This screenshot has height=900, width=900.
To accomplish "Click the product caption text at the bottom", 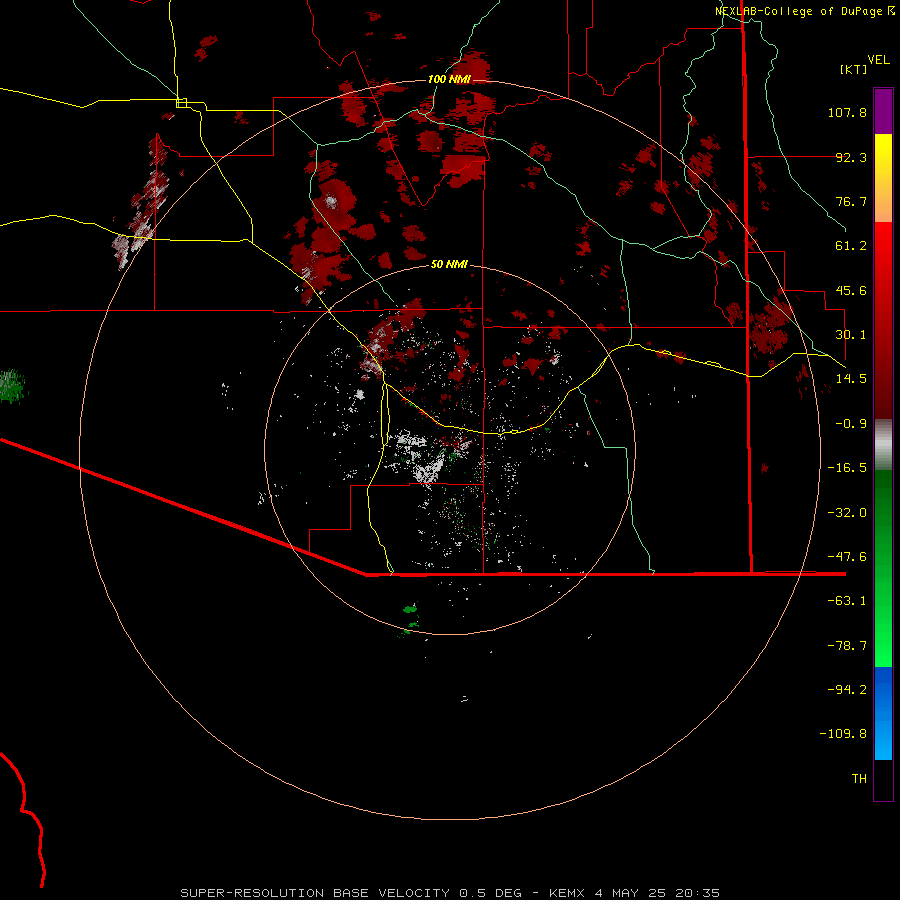I will pyautogui.click(x=450, y=893).
